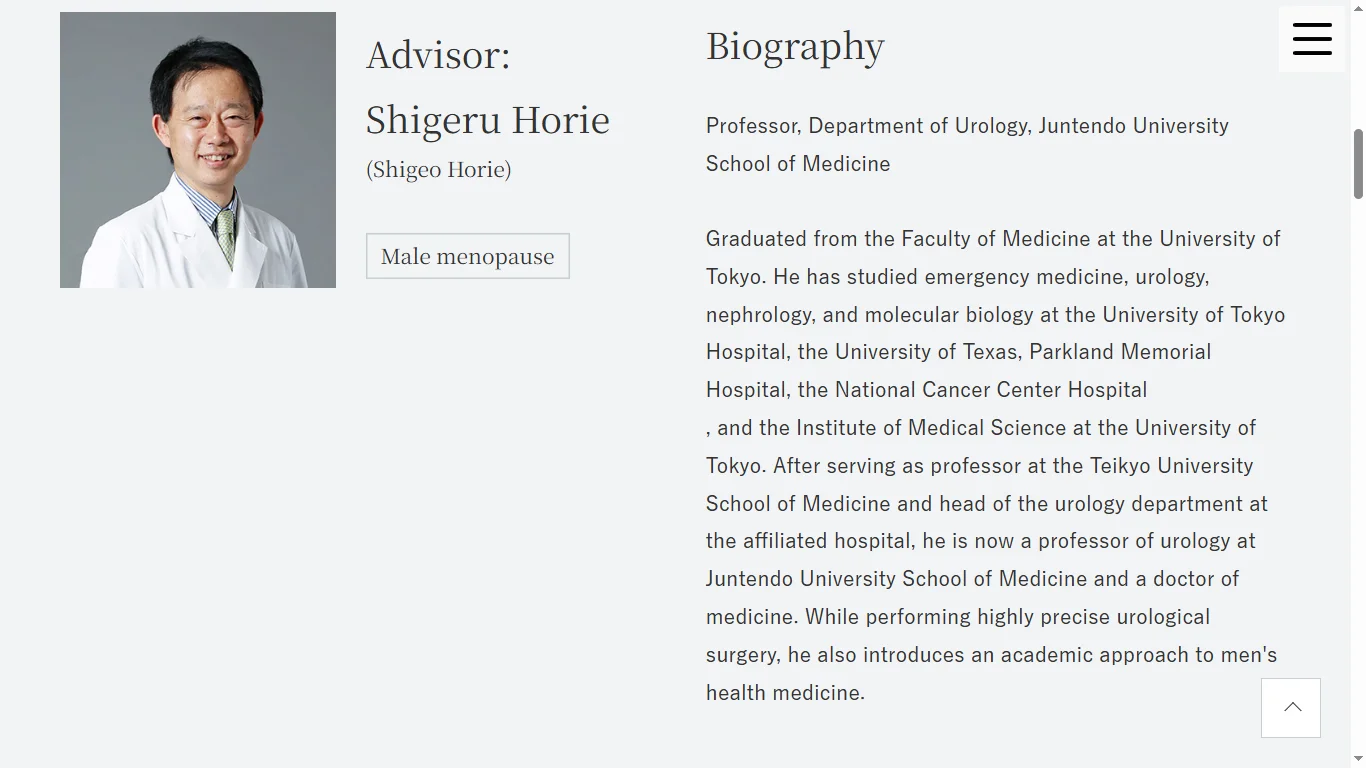This screenshot has width=1366, height=768.
Task: Click the Parkland Memorial text line
Action: tap(958, 352)
